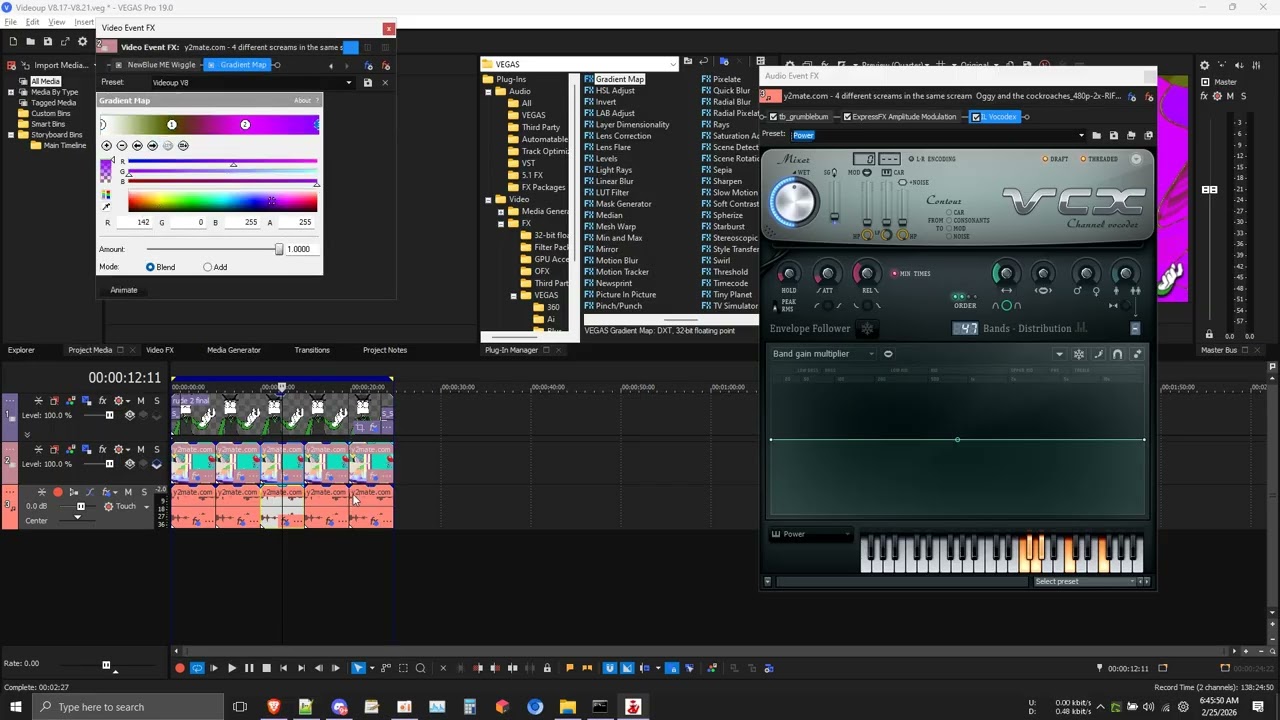Expand track 1 layers with the double chevron
Viewport: 1280px width, 720px height.
coord(27,434)
